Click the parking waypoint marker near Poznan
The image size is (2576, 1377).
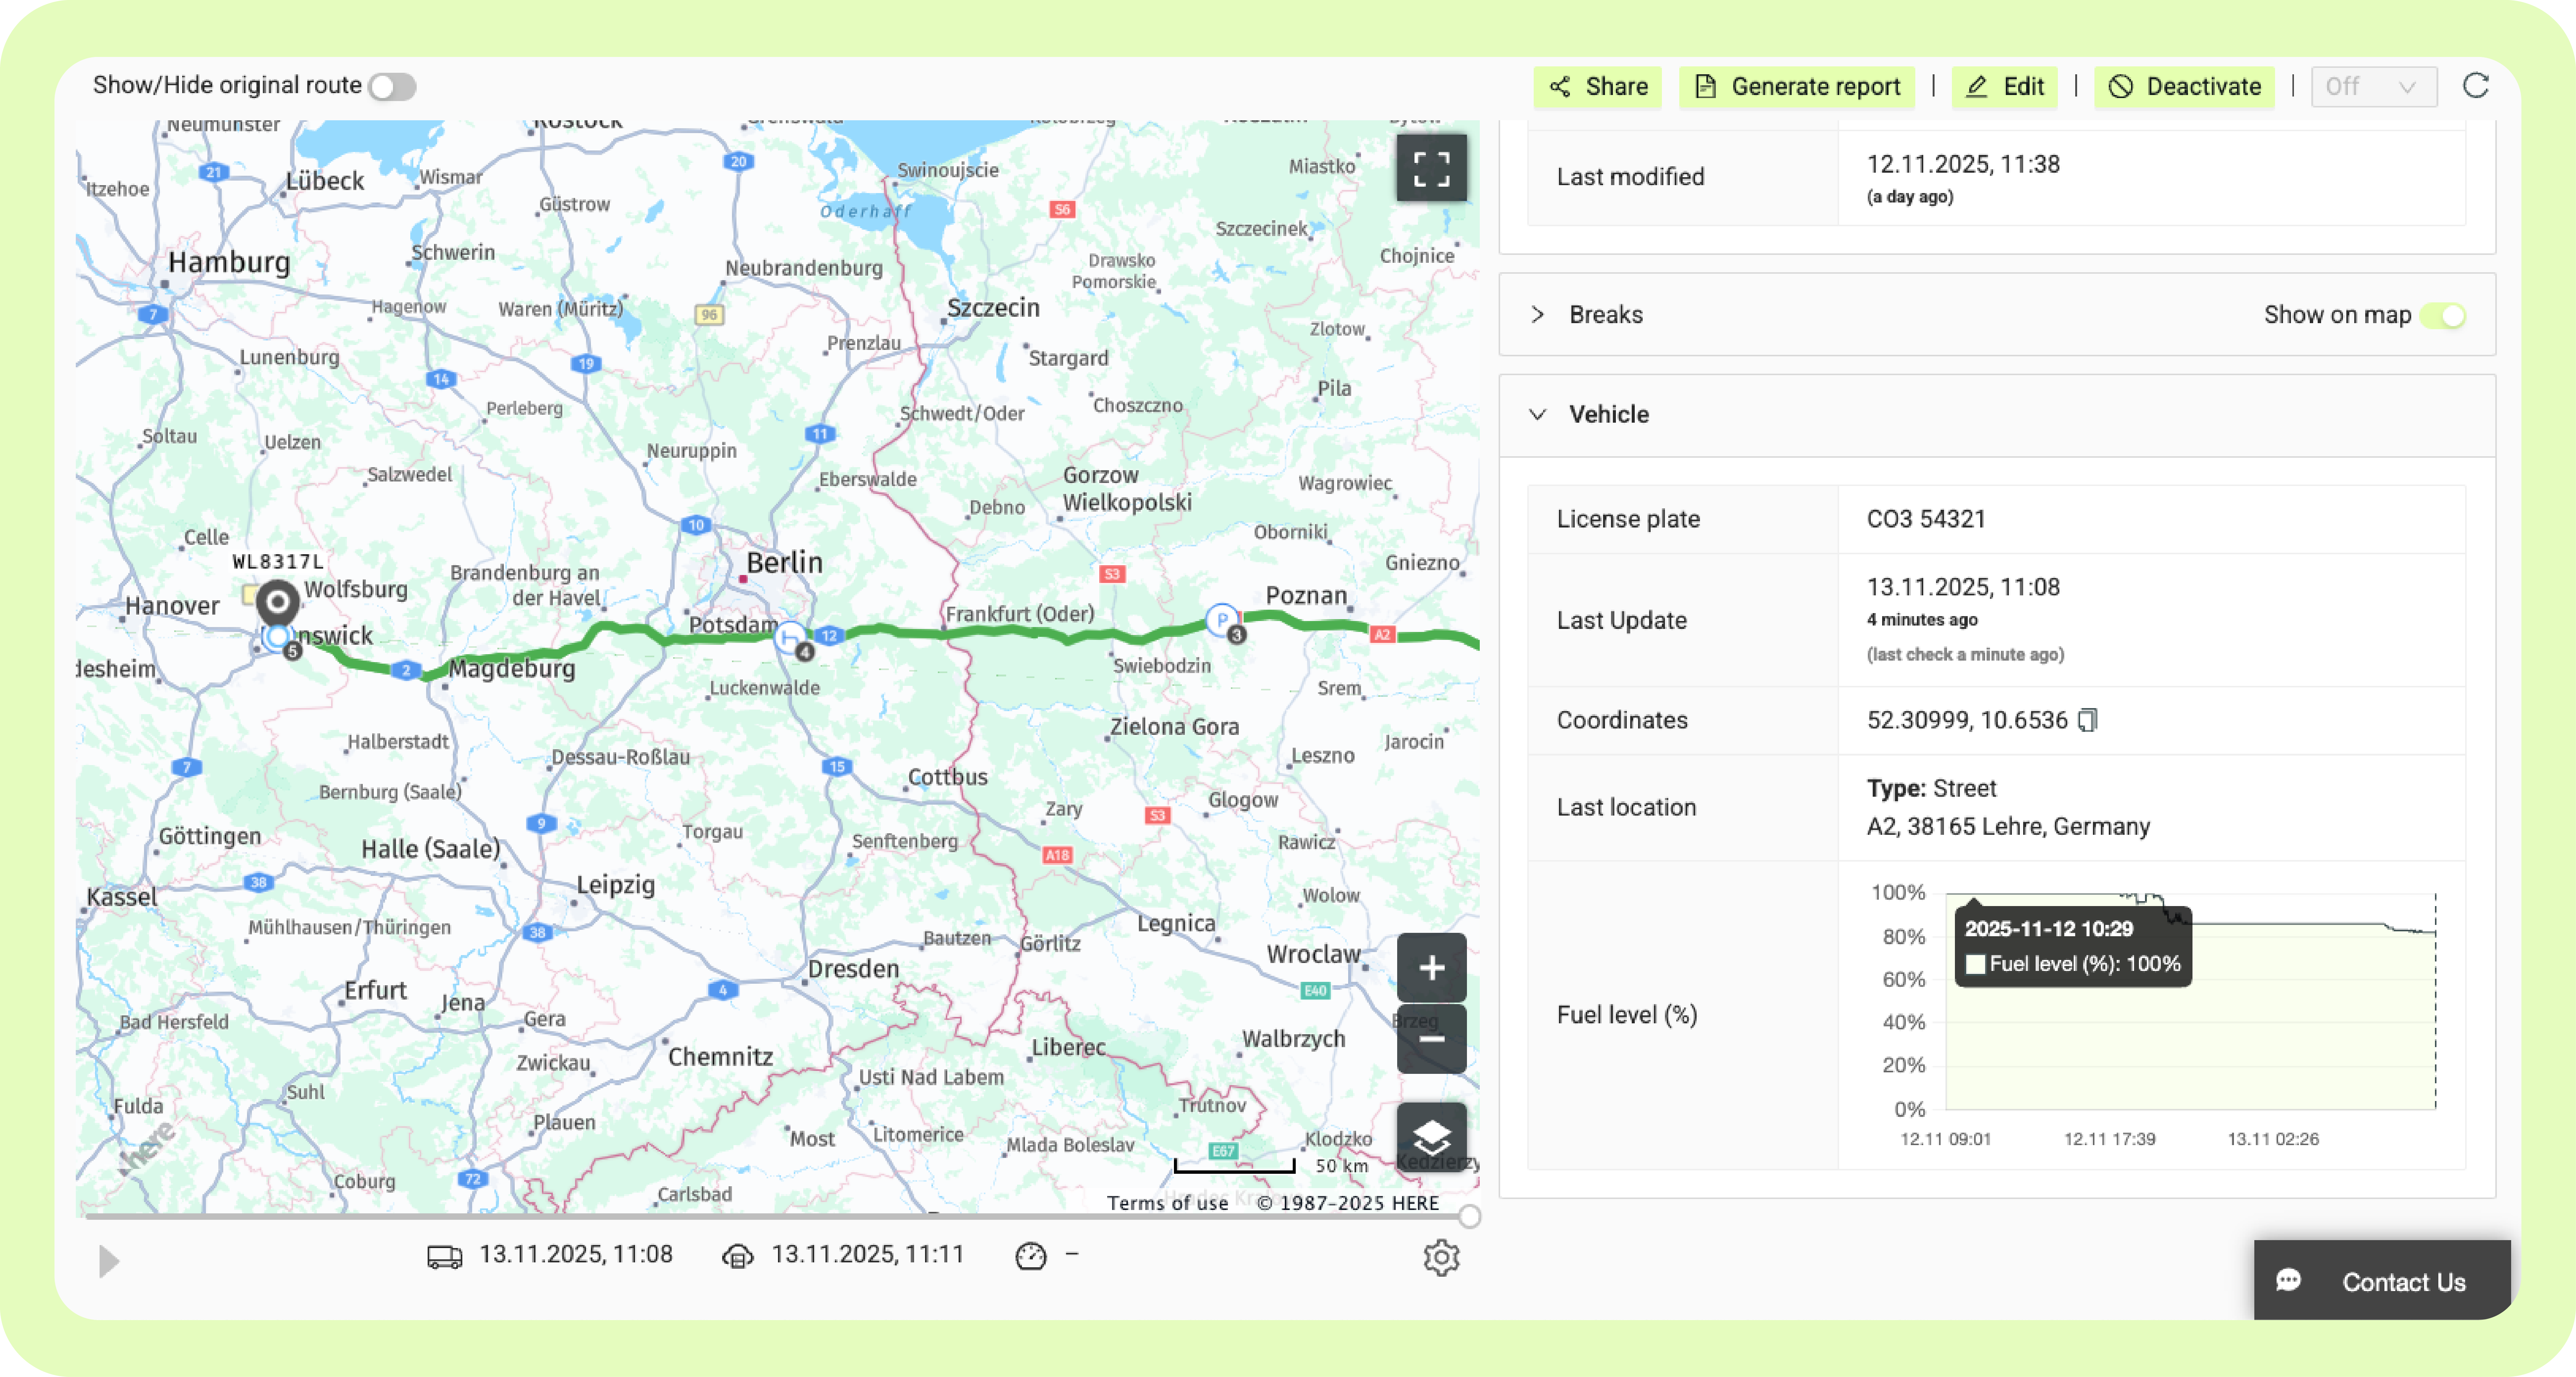tap(1221, 620)
